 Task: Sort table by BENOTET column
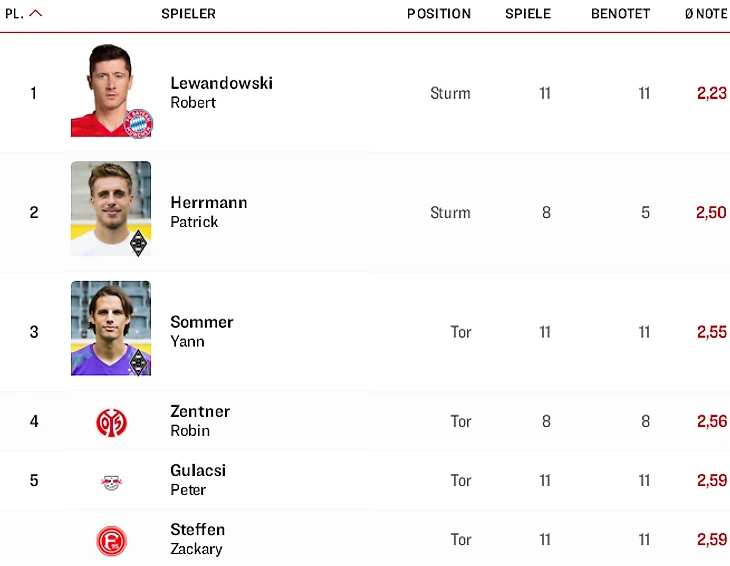(620, 13)
